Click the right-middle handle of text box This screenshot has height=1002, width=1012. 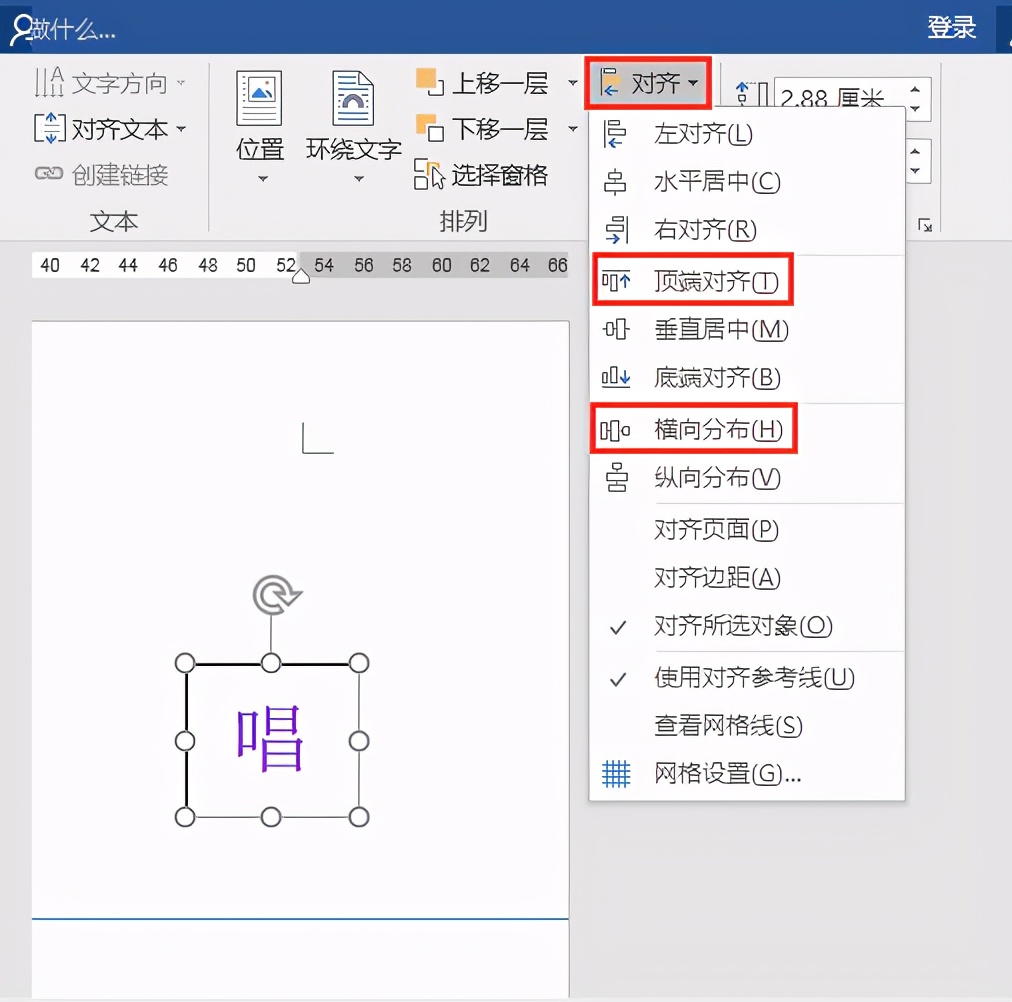pyautogui.click(x=359, y=741)
